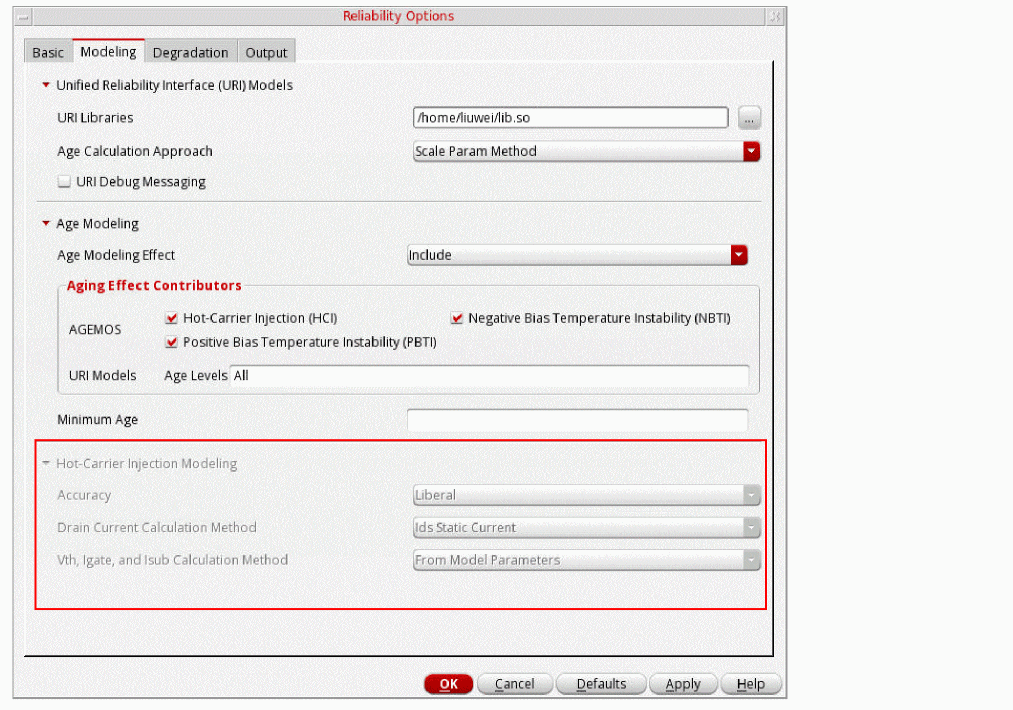Open Age Modeling Effect dropdown

(578, 255)
